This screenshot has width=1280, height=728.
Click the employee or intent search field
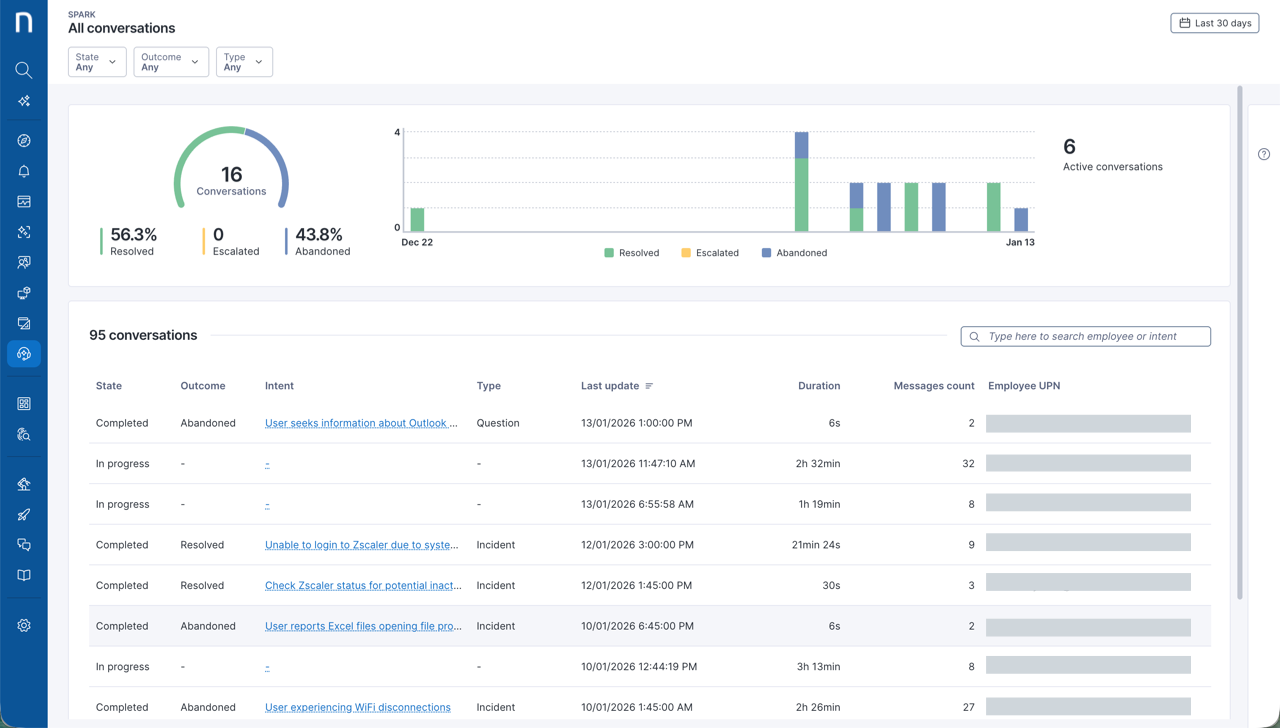point(1086,336)
